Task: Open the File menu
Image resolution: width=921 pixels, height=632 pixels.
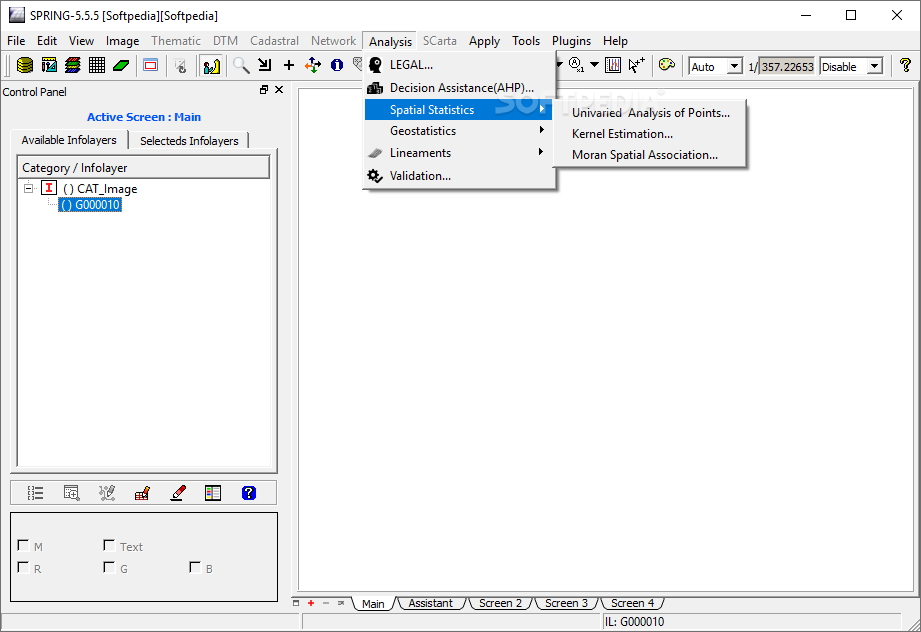Action: click(16, 41)
